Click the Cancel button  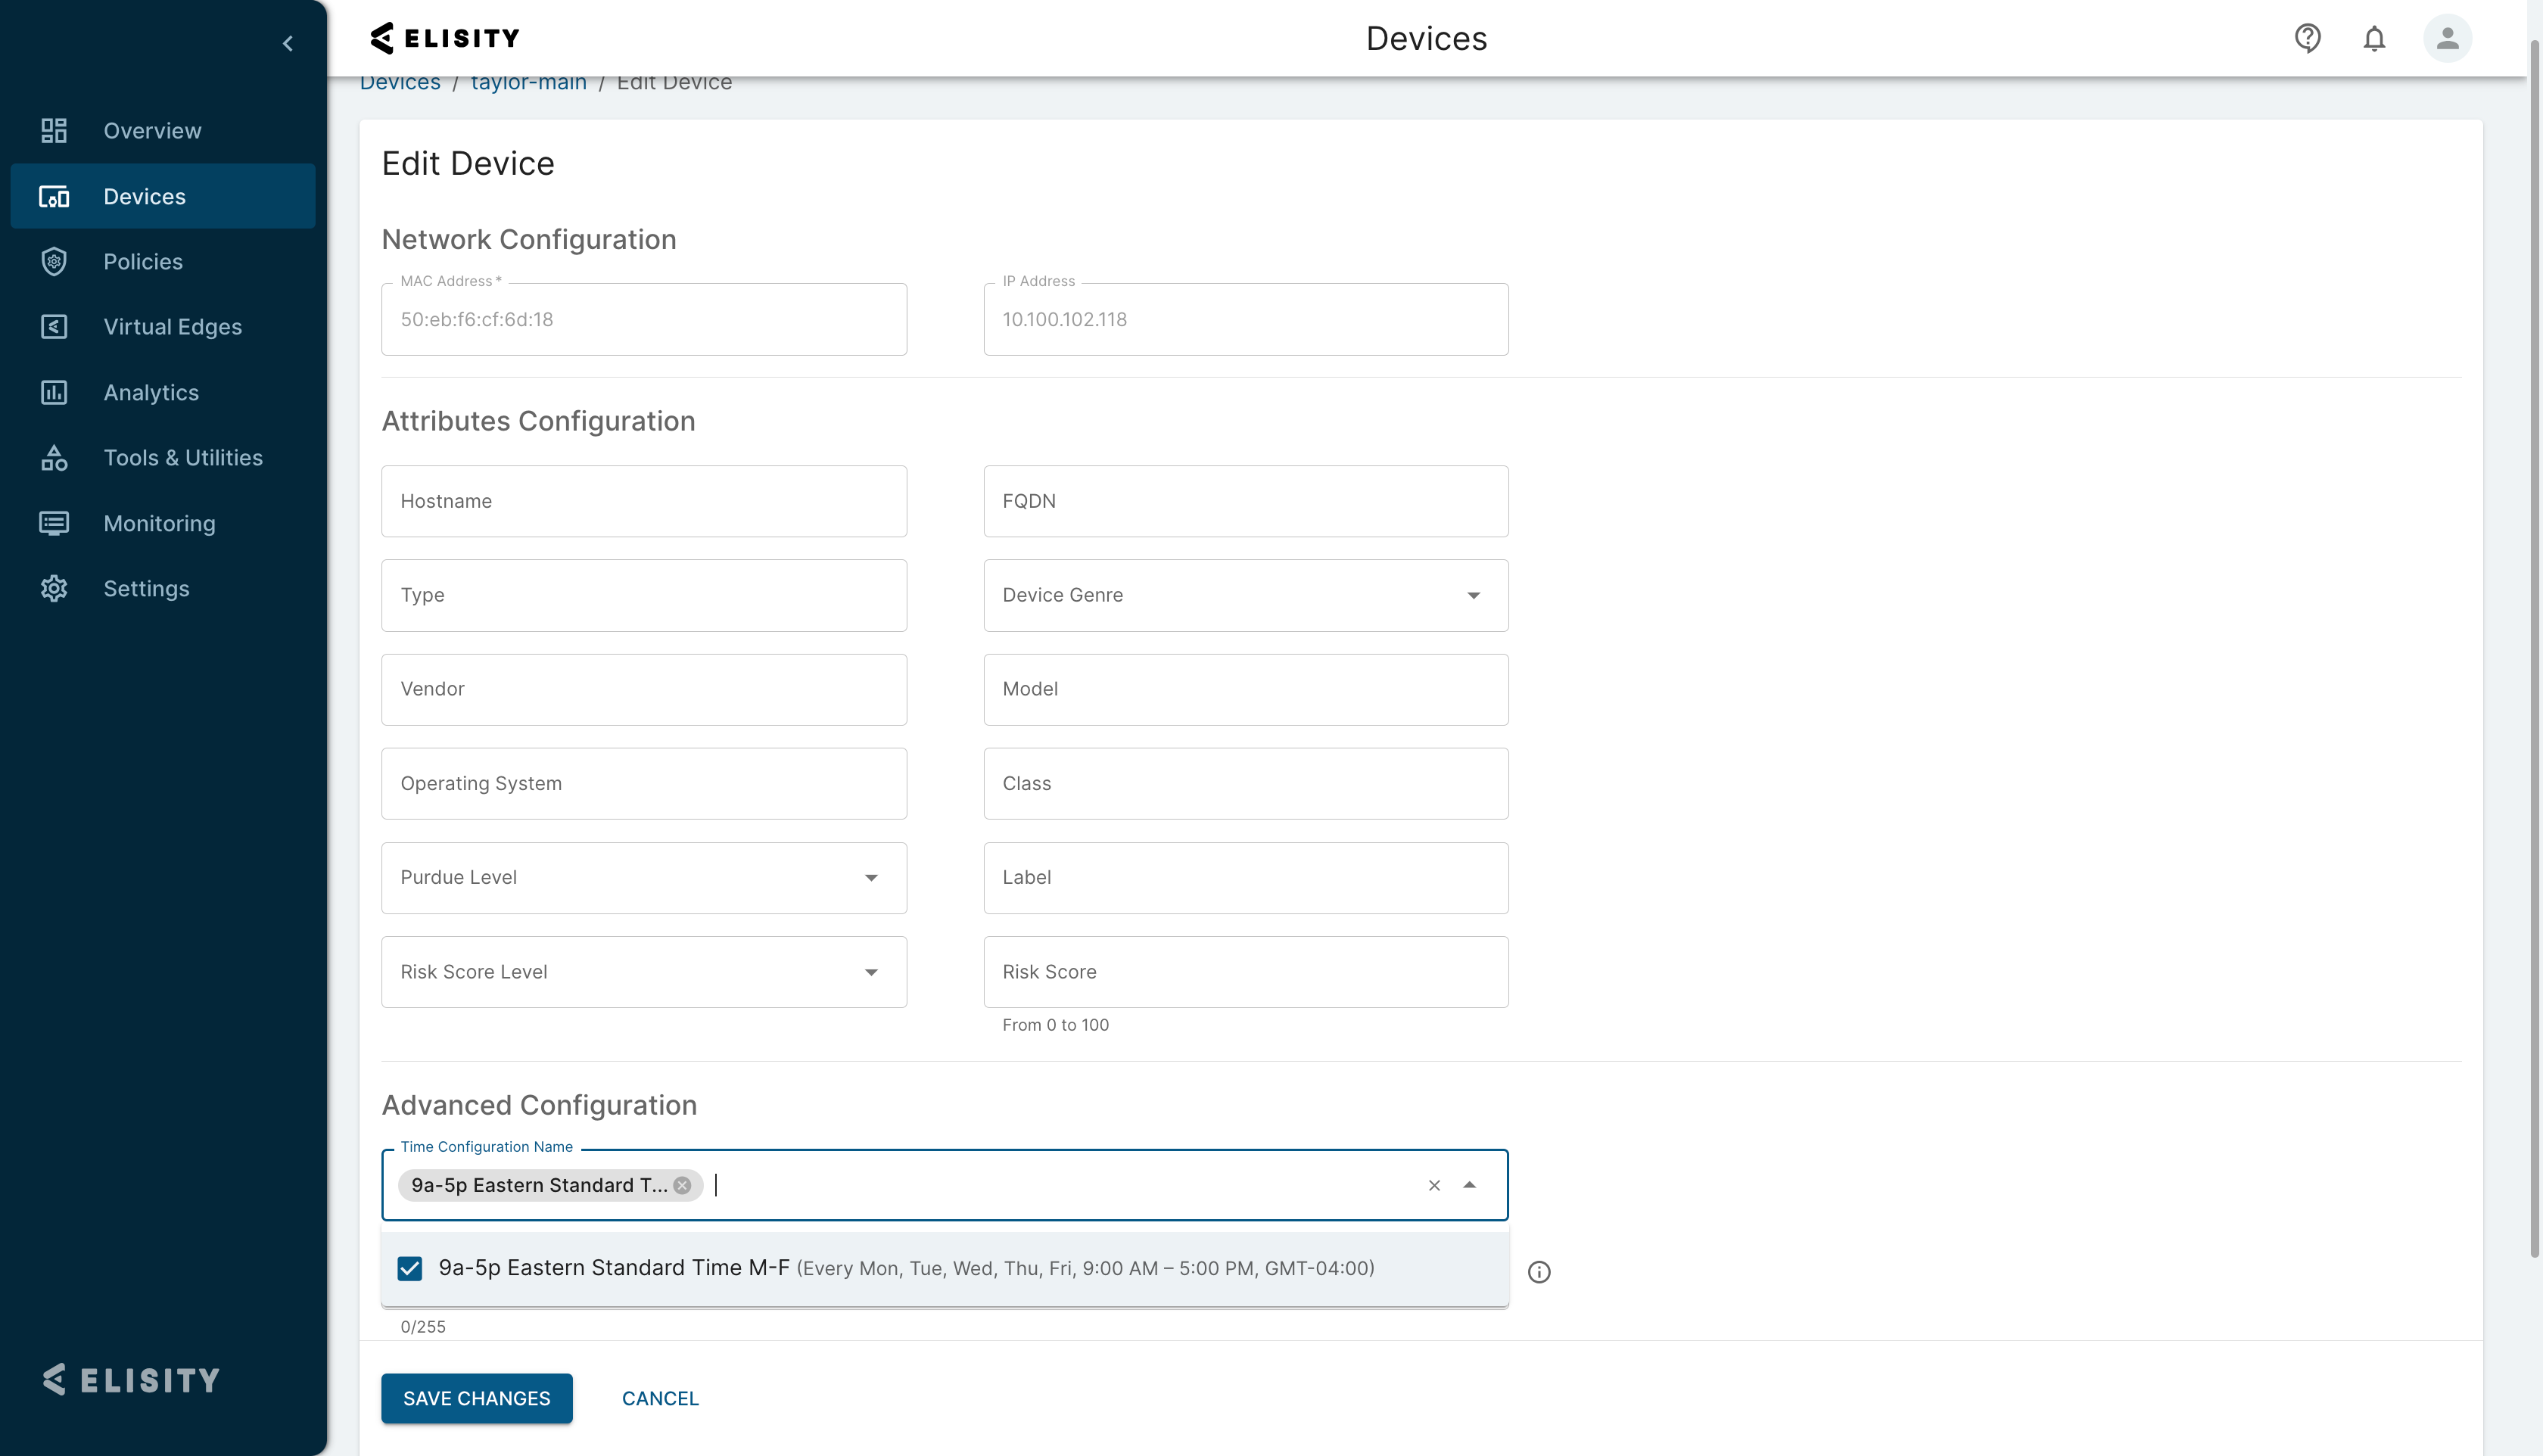pyautogui.click(x=660, y=1398)
